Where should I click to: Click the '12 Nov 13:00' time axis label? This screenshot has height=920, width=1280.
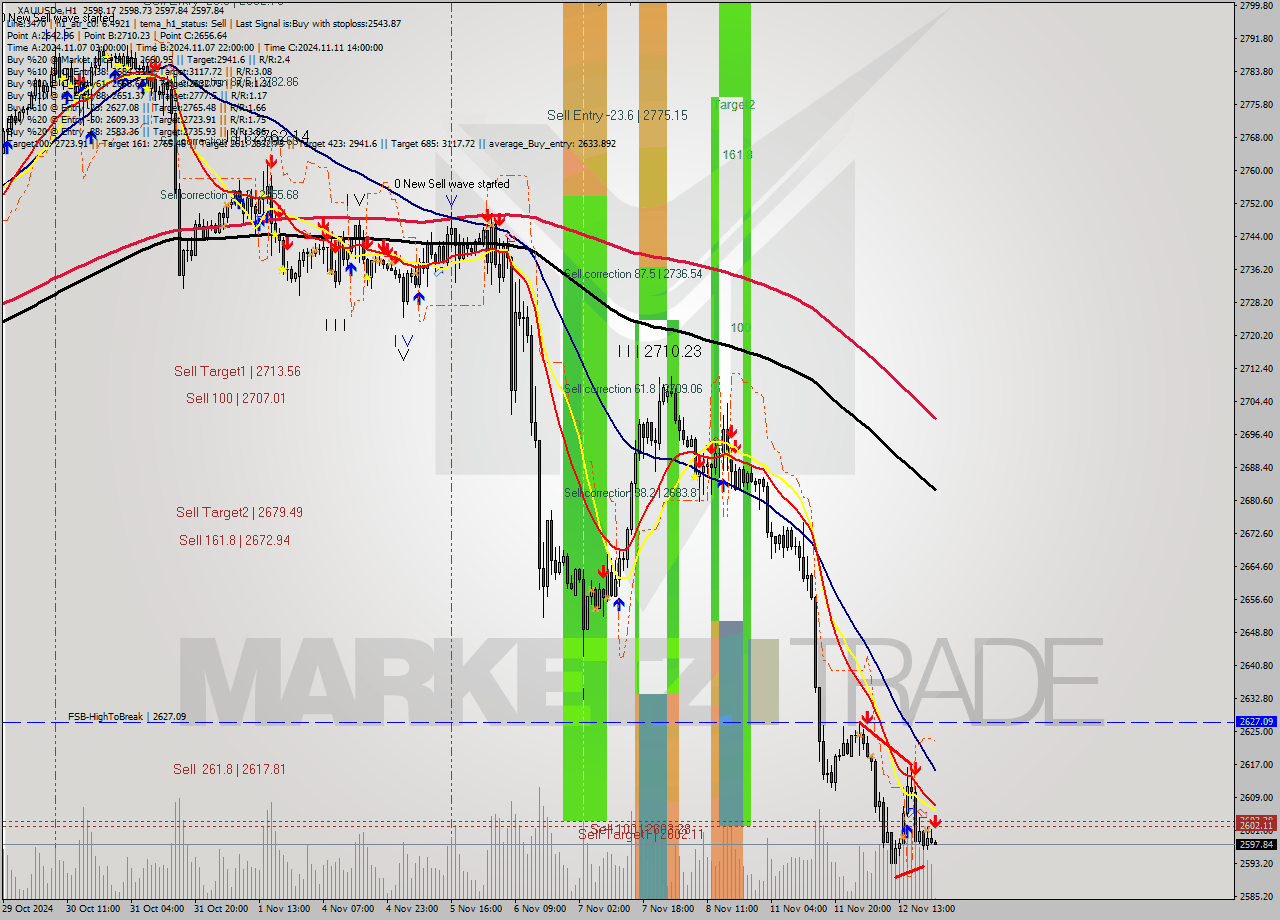[927, 909]
